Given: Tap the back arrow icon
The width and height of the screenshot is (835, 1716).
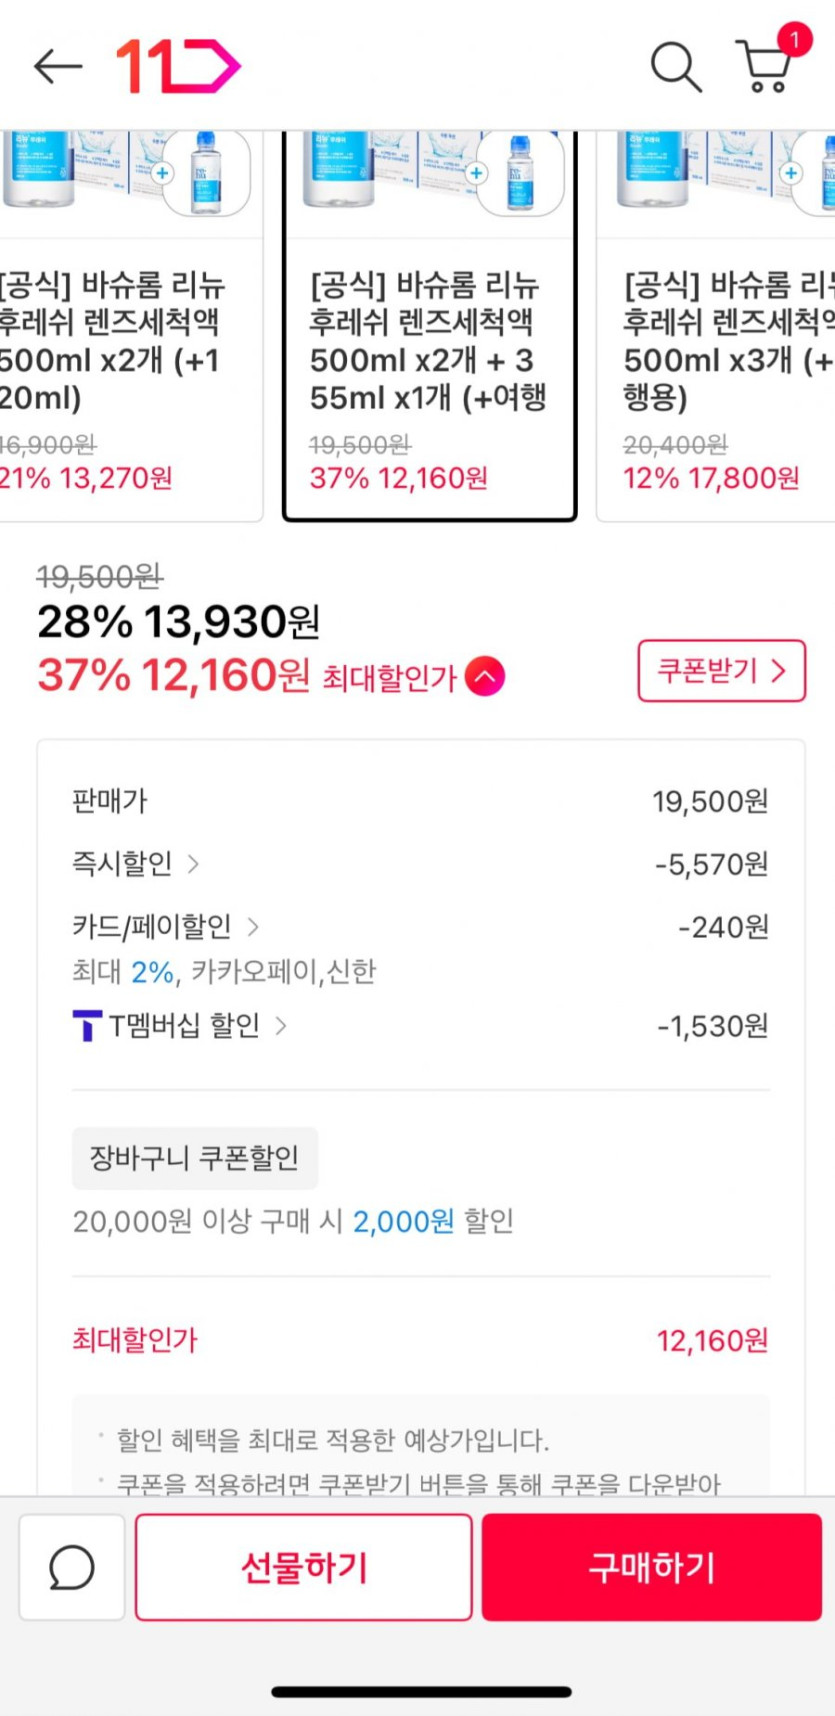Looking at the screenshot, I should [x=57, y=66].
